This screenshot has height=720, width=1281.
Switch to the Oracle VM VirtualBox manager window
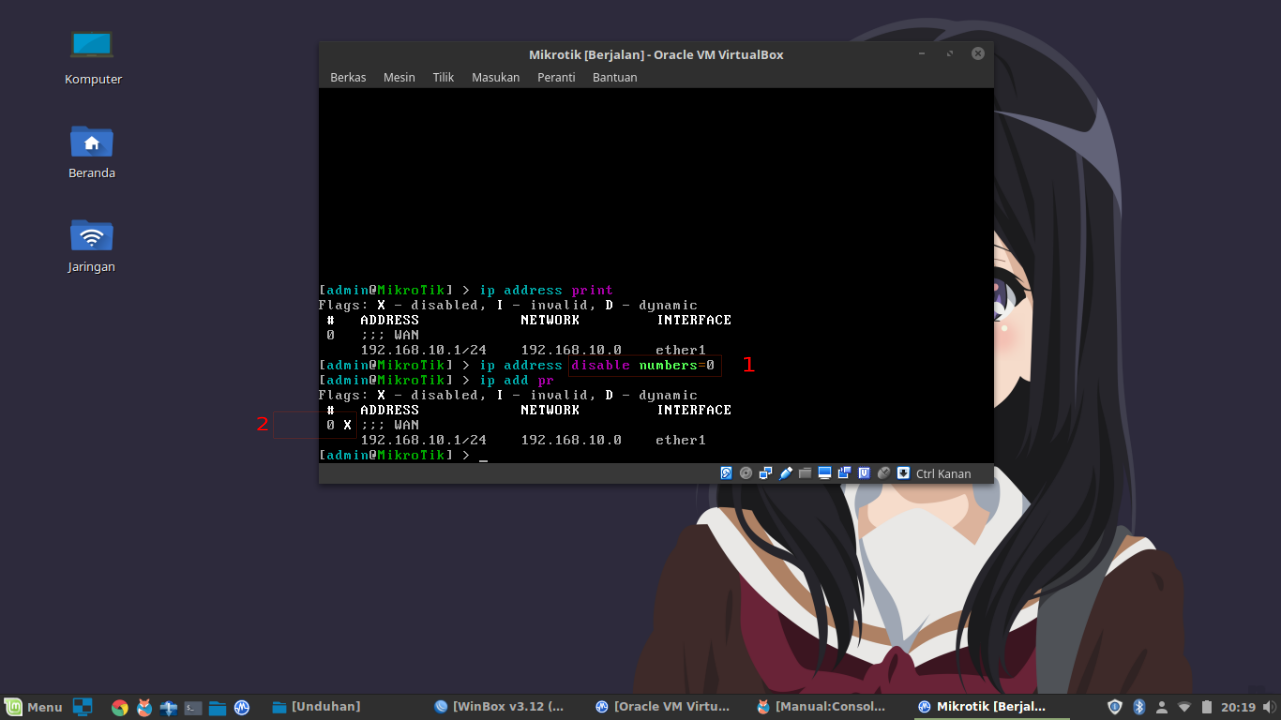(x=661, y=707)
